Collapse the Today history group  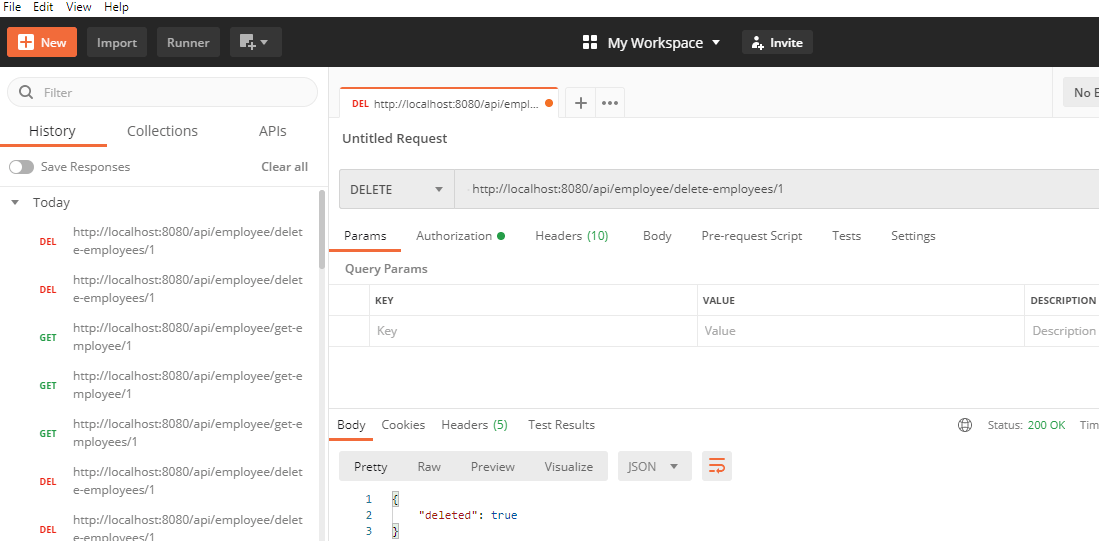coord(15,203)
